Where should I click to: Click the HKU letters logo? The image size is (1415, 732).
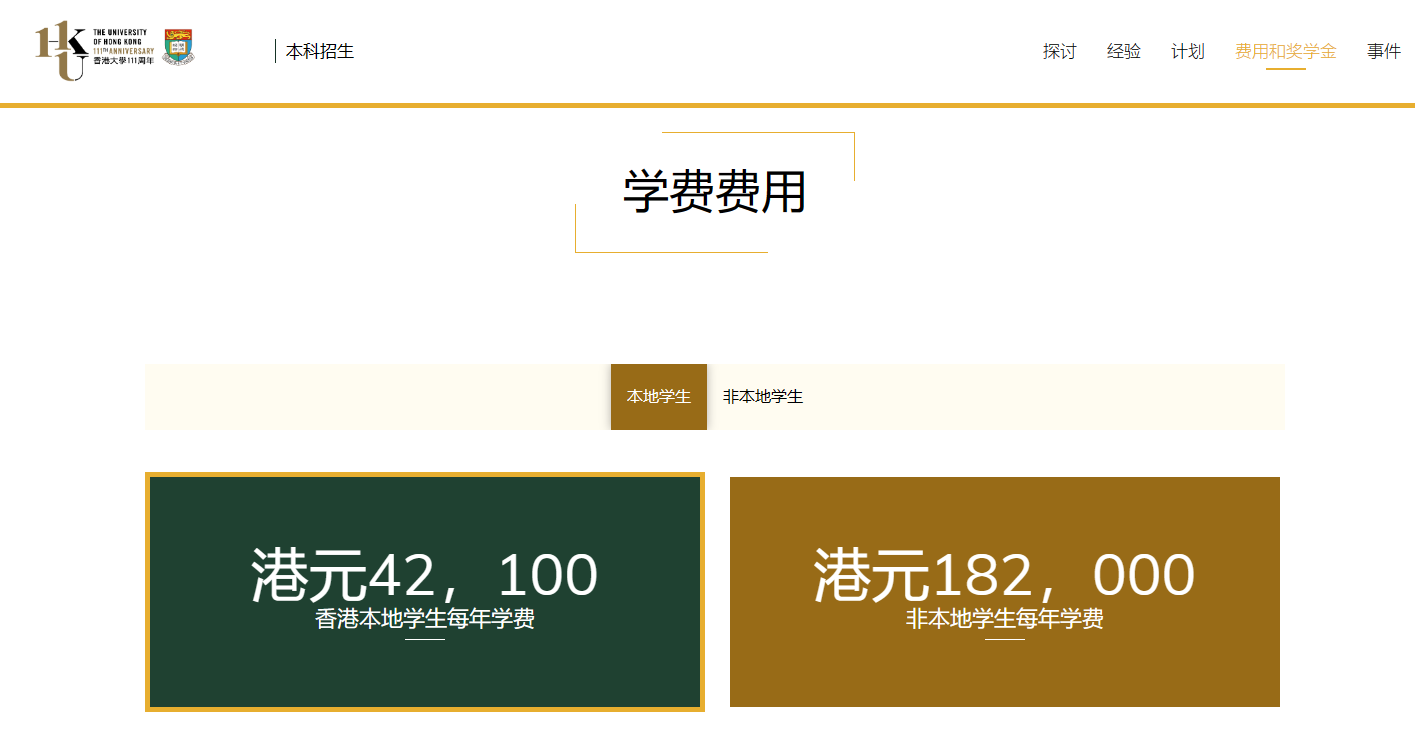coord(60,51)
